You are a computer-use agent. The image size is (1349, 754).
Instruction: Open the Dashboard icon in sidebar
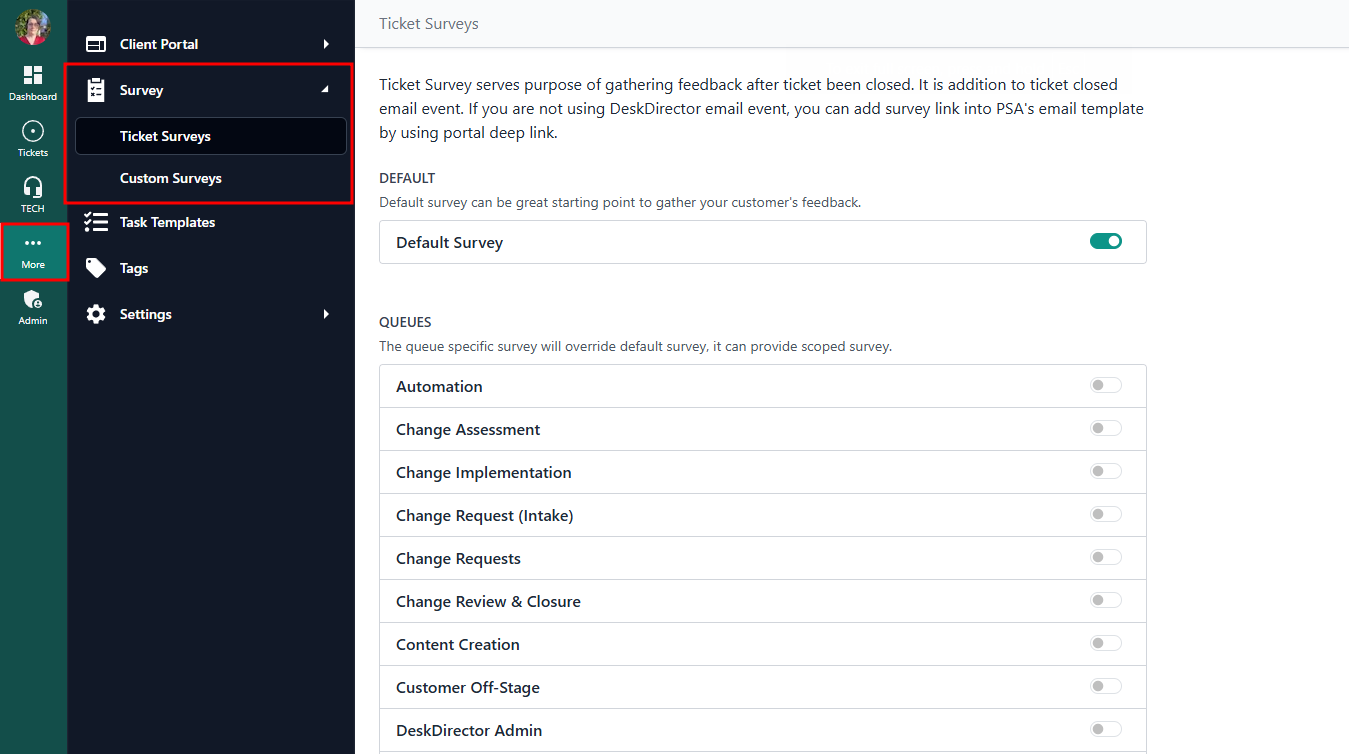(33, 76)
